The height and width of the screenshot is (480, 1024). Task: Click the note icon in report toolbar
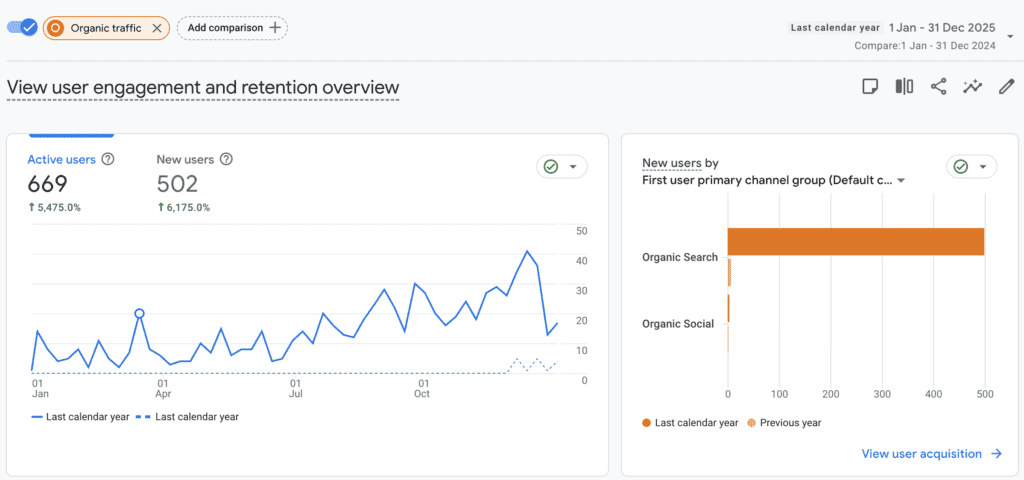(x=870, y=87)
